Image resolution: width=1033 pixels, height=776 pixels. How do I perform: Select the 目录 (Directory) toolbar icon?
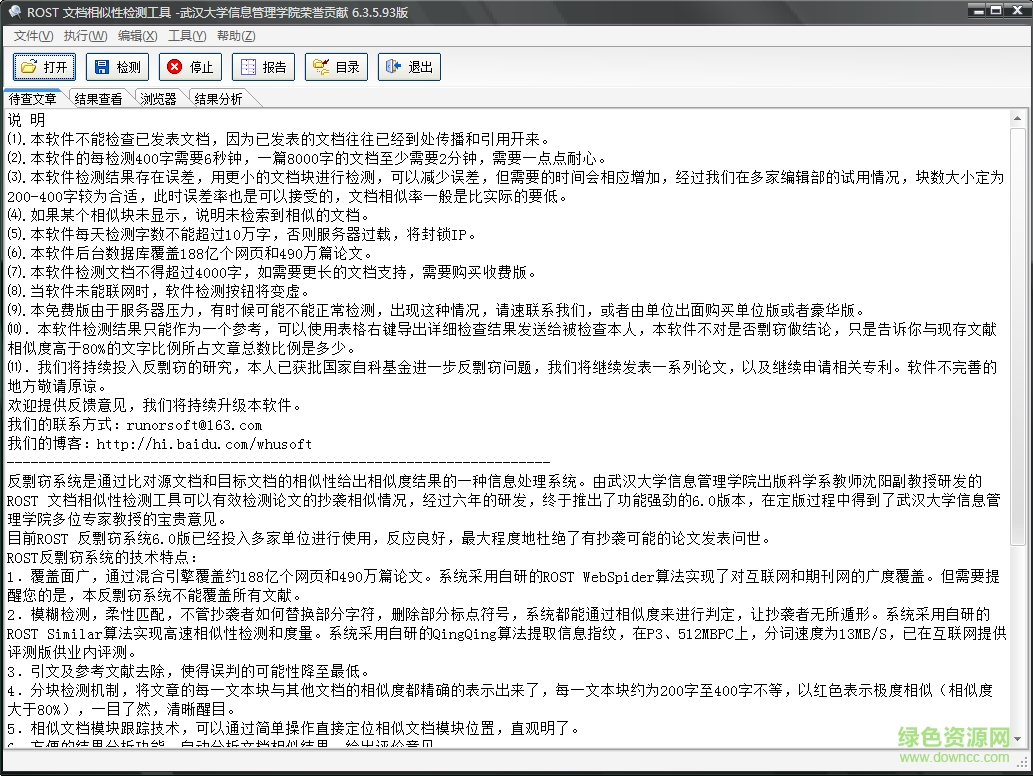pos(335,67)
